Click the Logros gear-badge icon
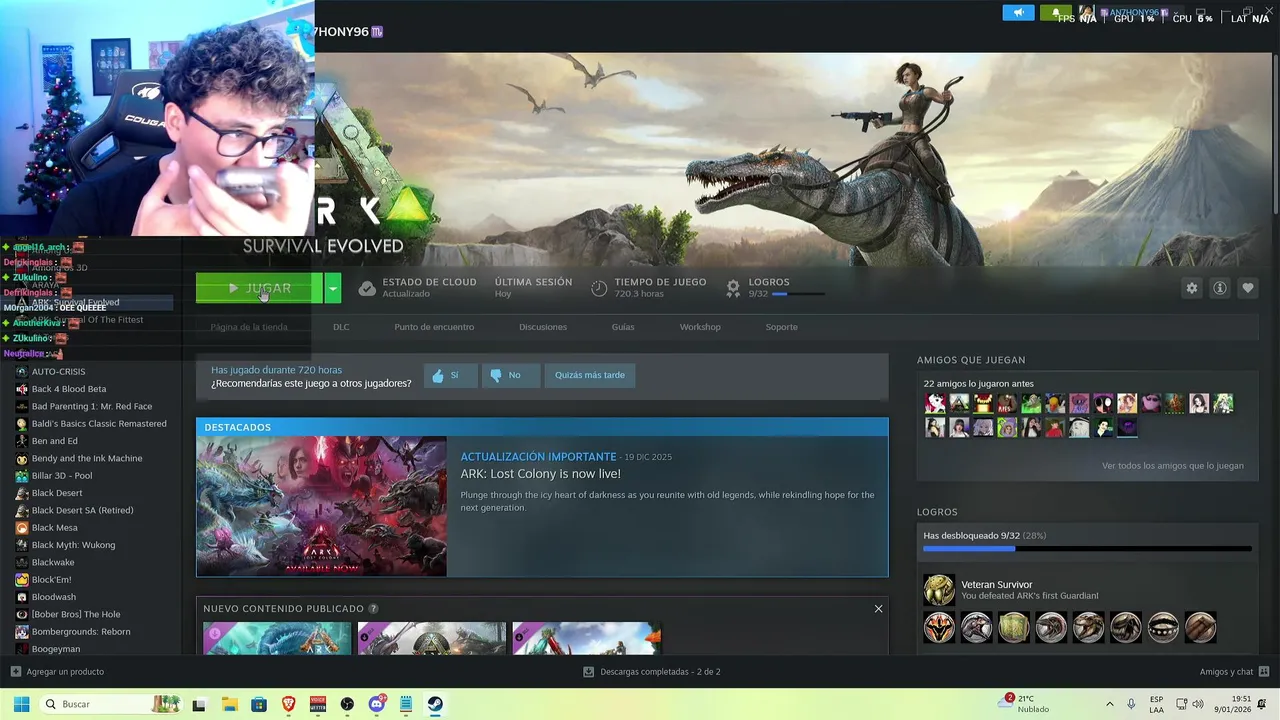 (733, 288)
